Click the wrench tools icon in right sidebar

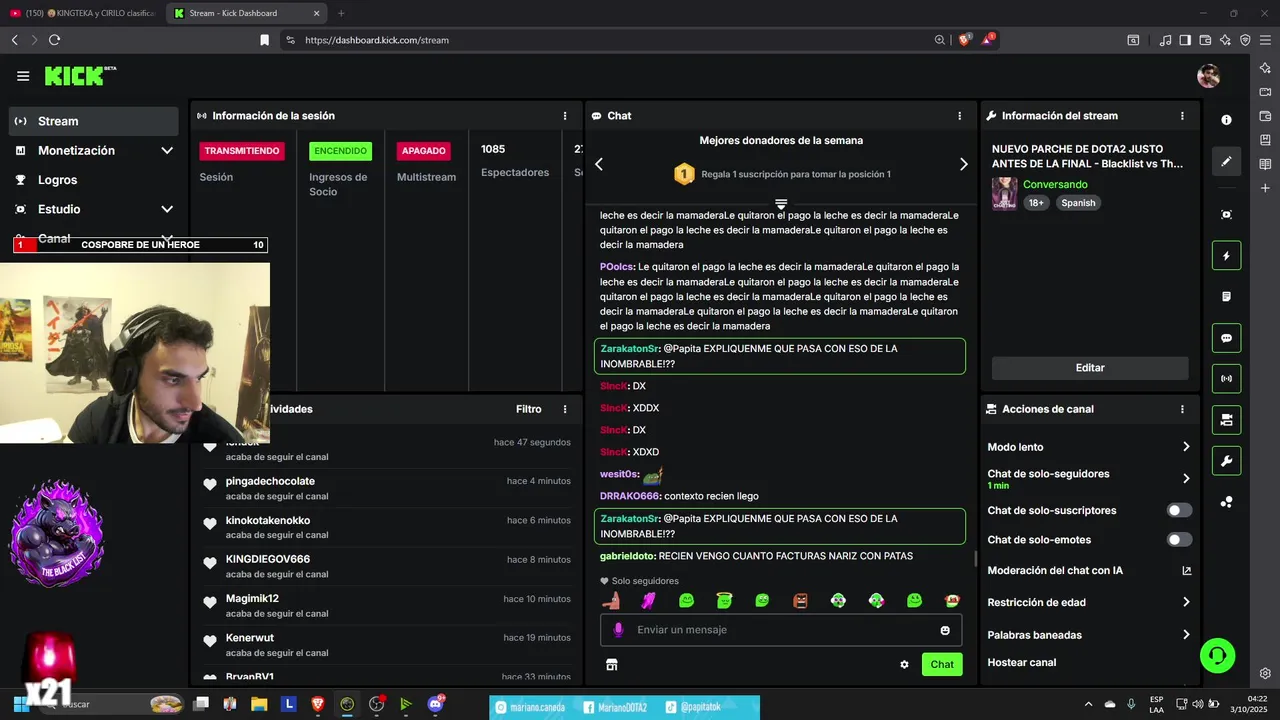point(1227,461)
